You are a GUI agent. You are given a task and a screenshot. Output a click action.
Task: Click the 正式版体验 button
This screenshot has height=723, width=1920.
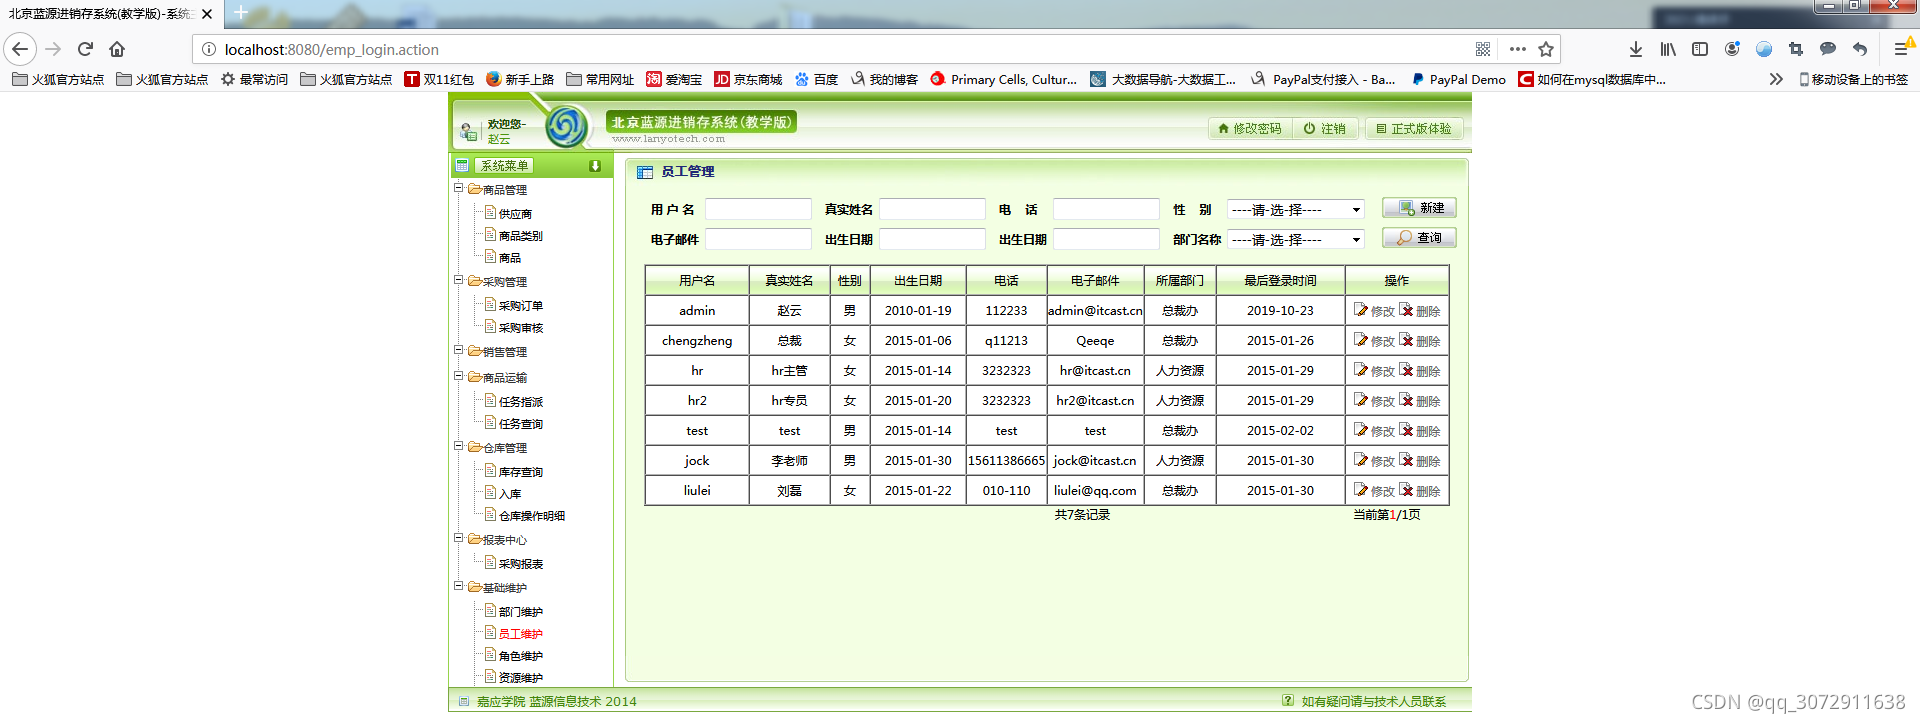click(x=1414, y=129)
